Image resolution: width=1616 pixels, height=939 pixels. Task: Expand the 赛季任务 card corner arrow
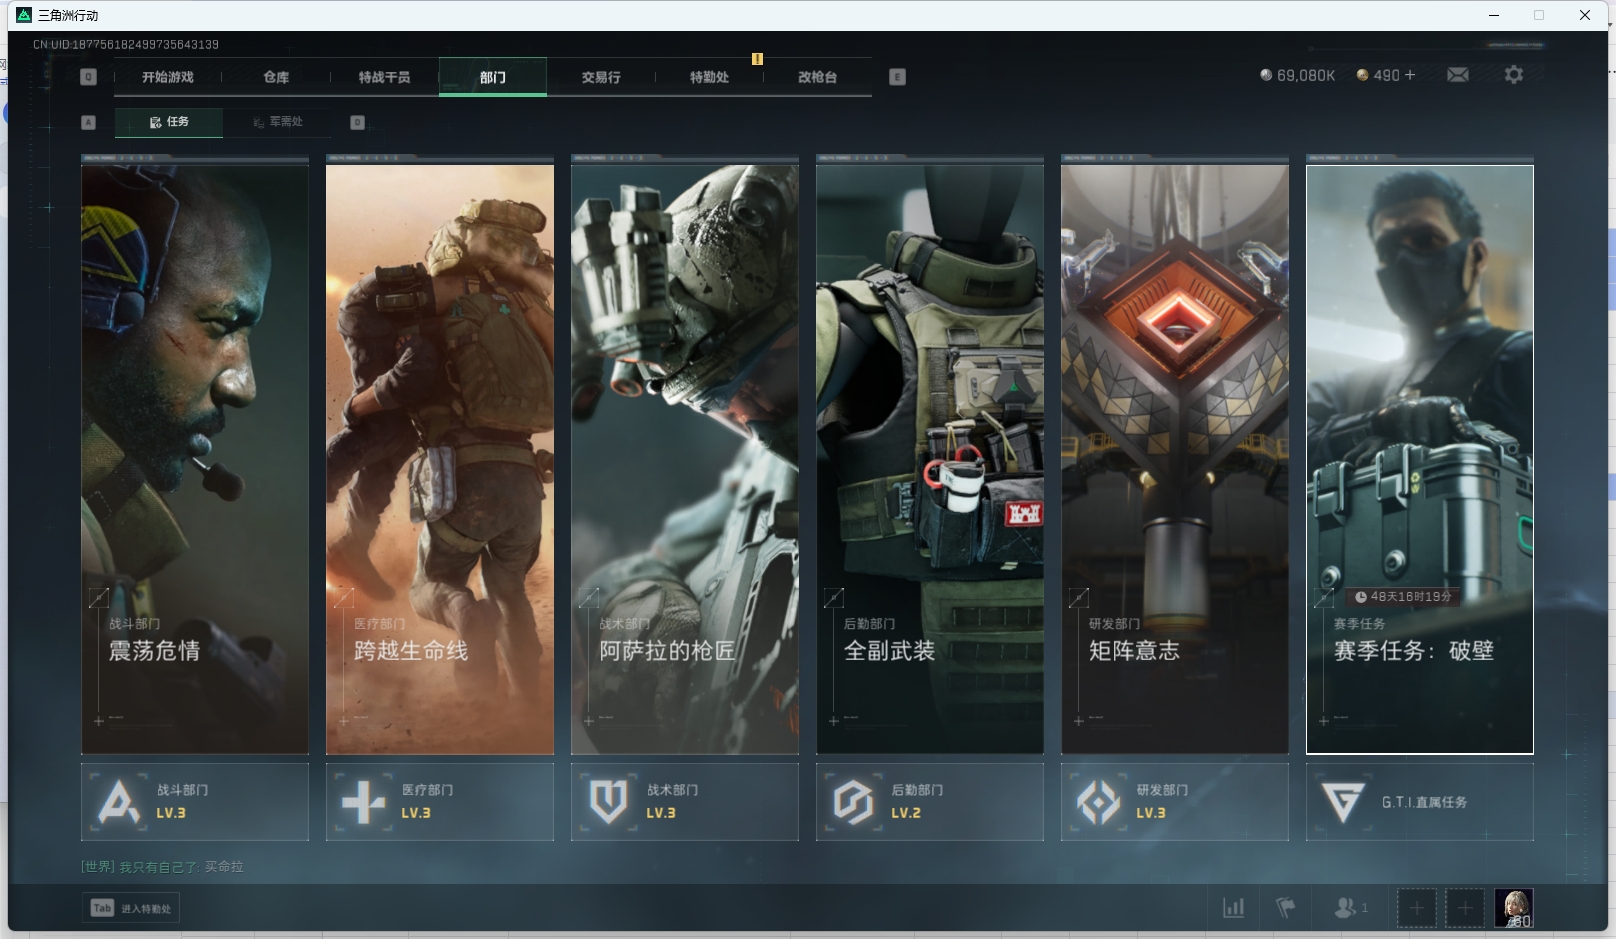(x=1323, y=598)
